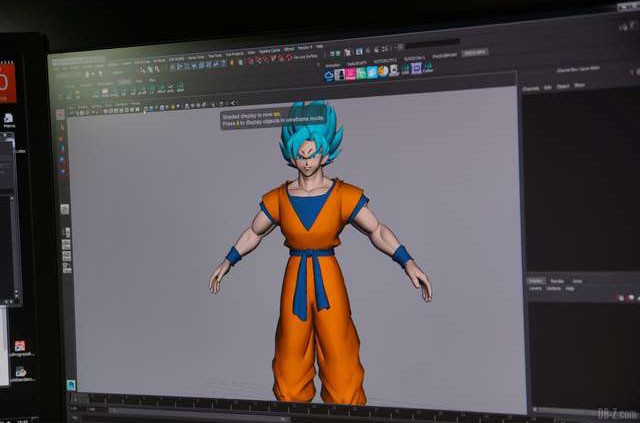The image size is (640, 423).
Task: Open the Channels menu in the Channel Box
Action: (x=531, y=88)
